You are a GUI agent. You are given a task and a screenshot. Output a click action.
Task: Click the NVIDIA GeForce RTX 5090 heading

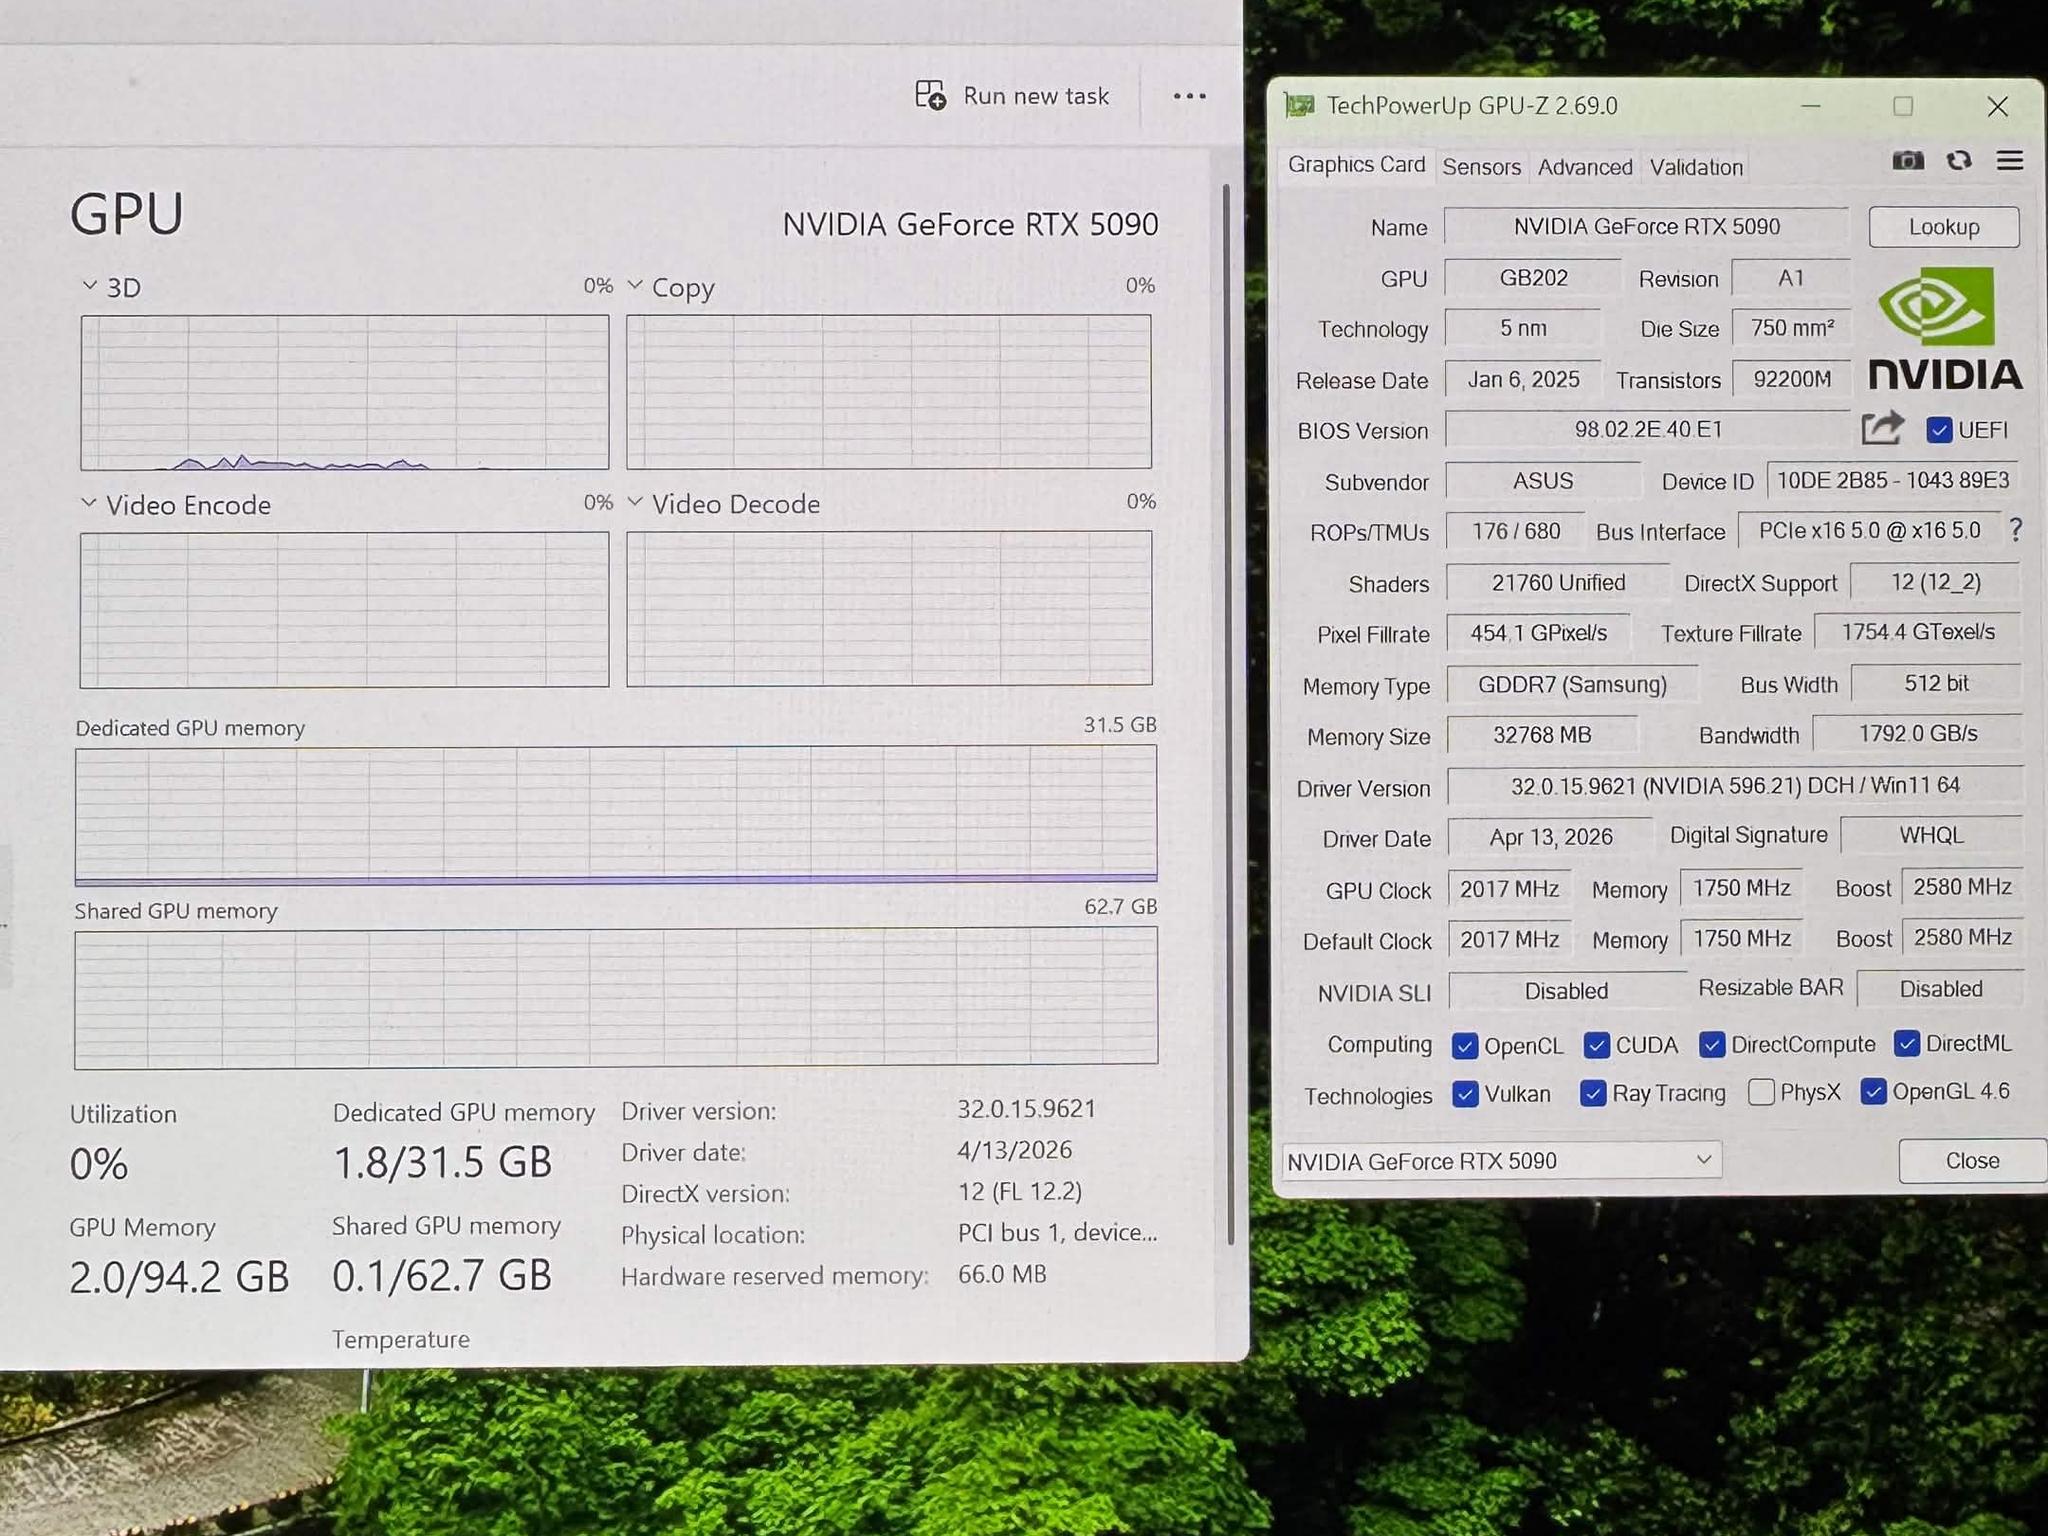coord(970,224)
